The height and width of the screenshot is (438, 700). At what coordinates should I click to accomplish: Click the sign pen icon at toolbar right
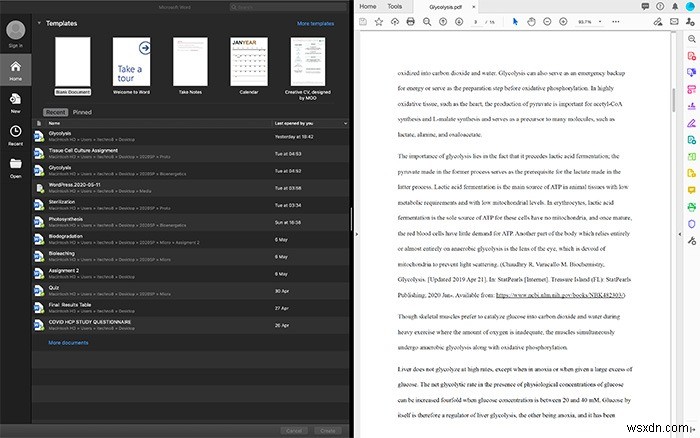[658, 21]
